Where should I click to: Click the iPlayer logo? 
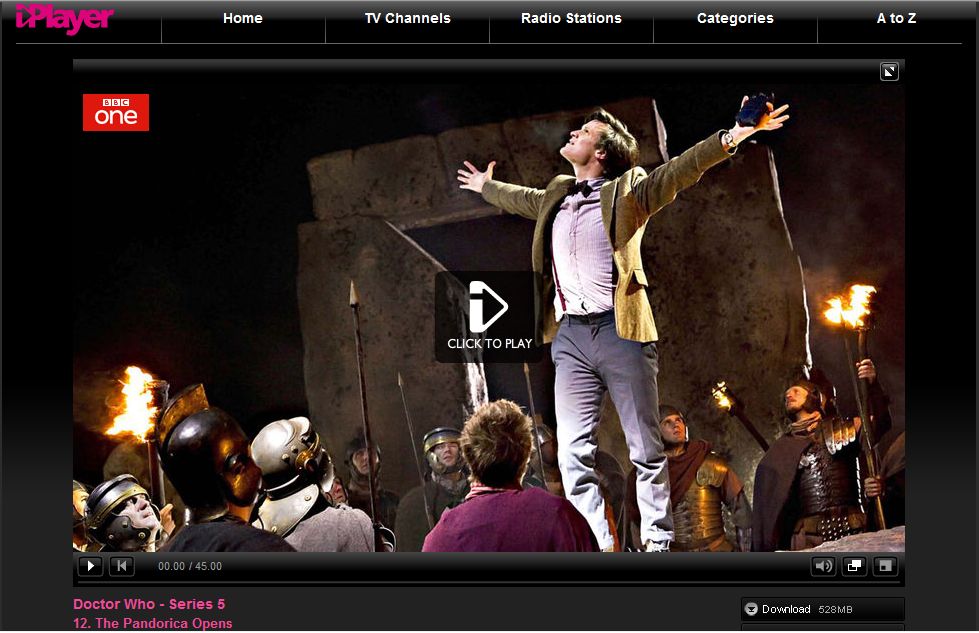click(x=64, y=18)
